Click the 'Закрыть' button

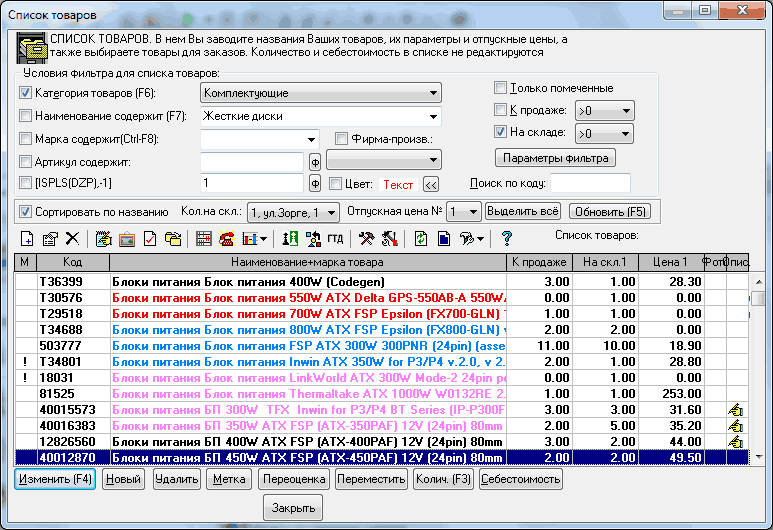[x=293, y=507]
